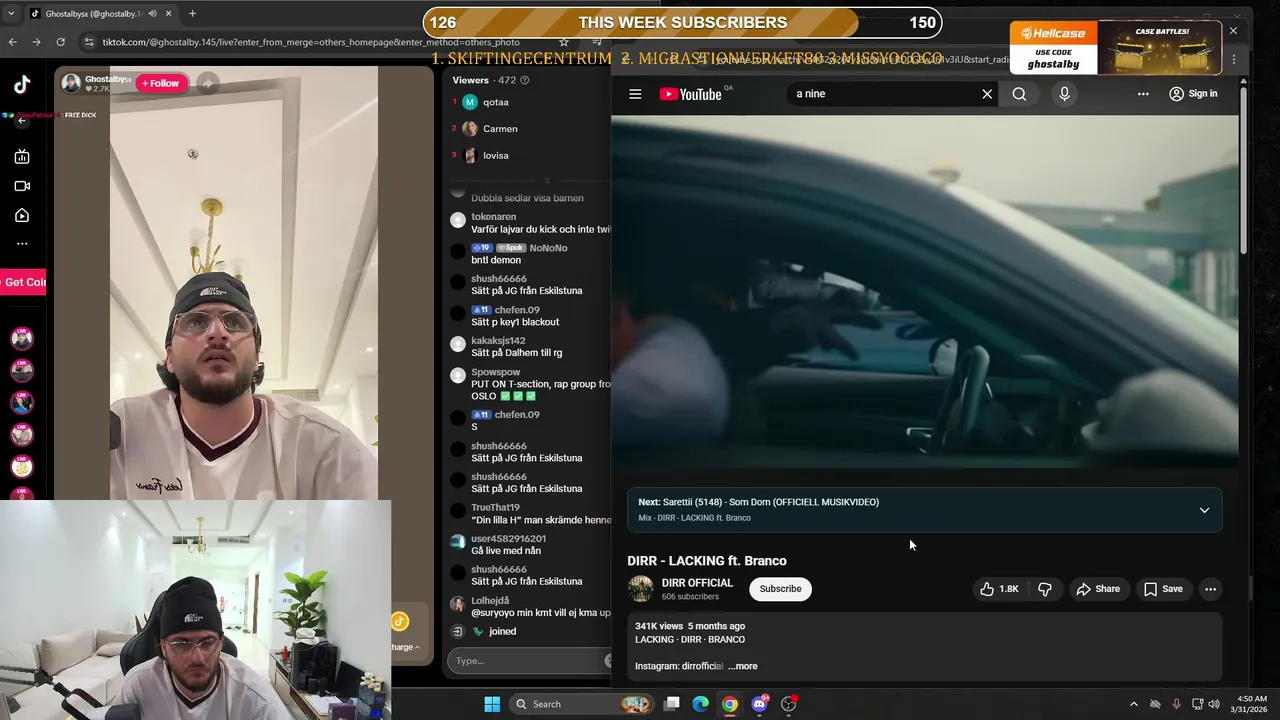Open more actions menu beside Save

pyautogui.click(x=1210, y=589)
